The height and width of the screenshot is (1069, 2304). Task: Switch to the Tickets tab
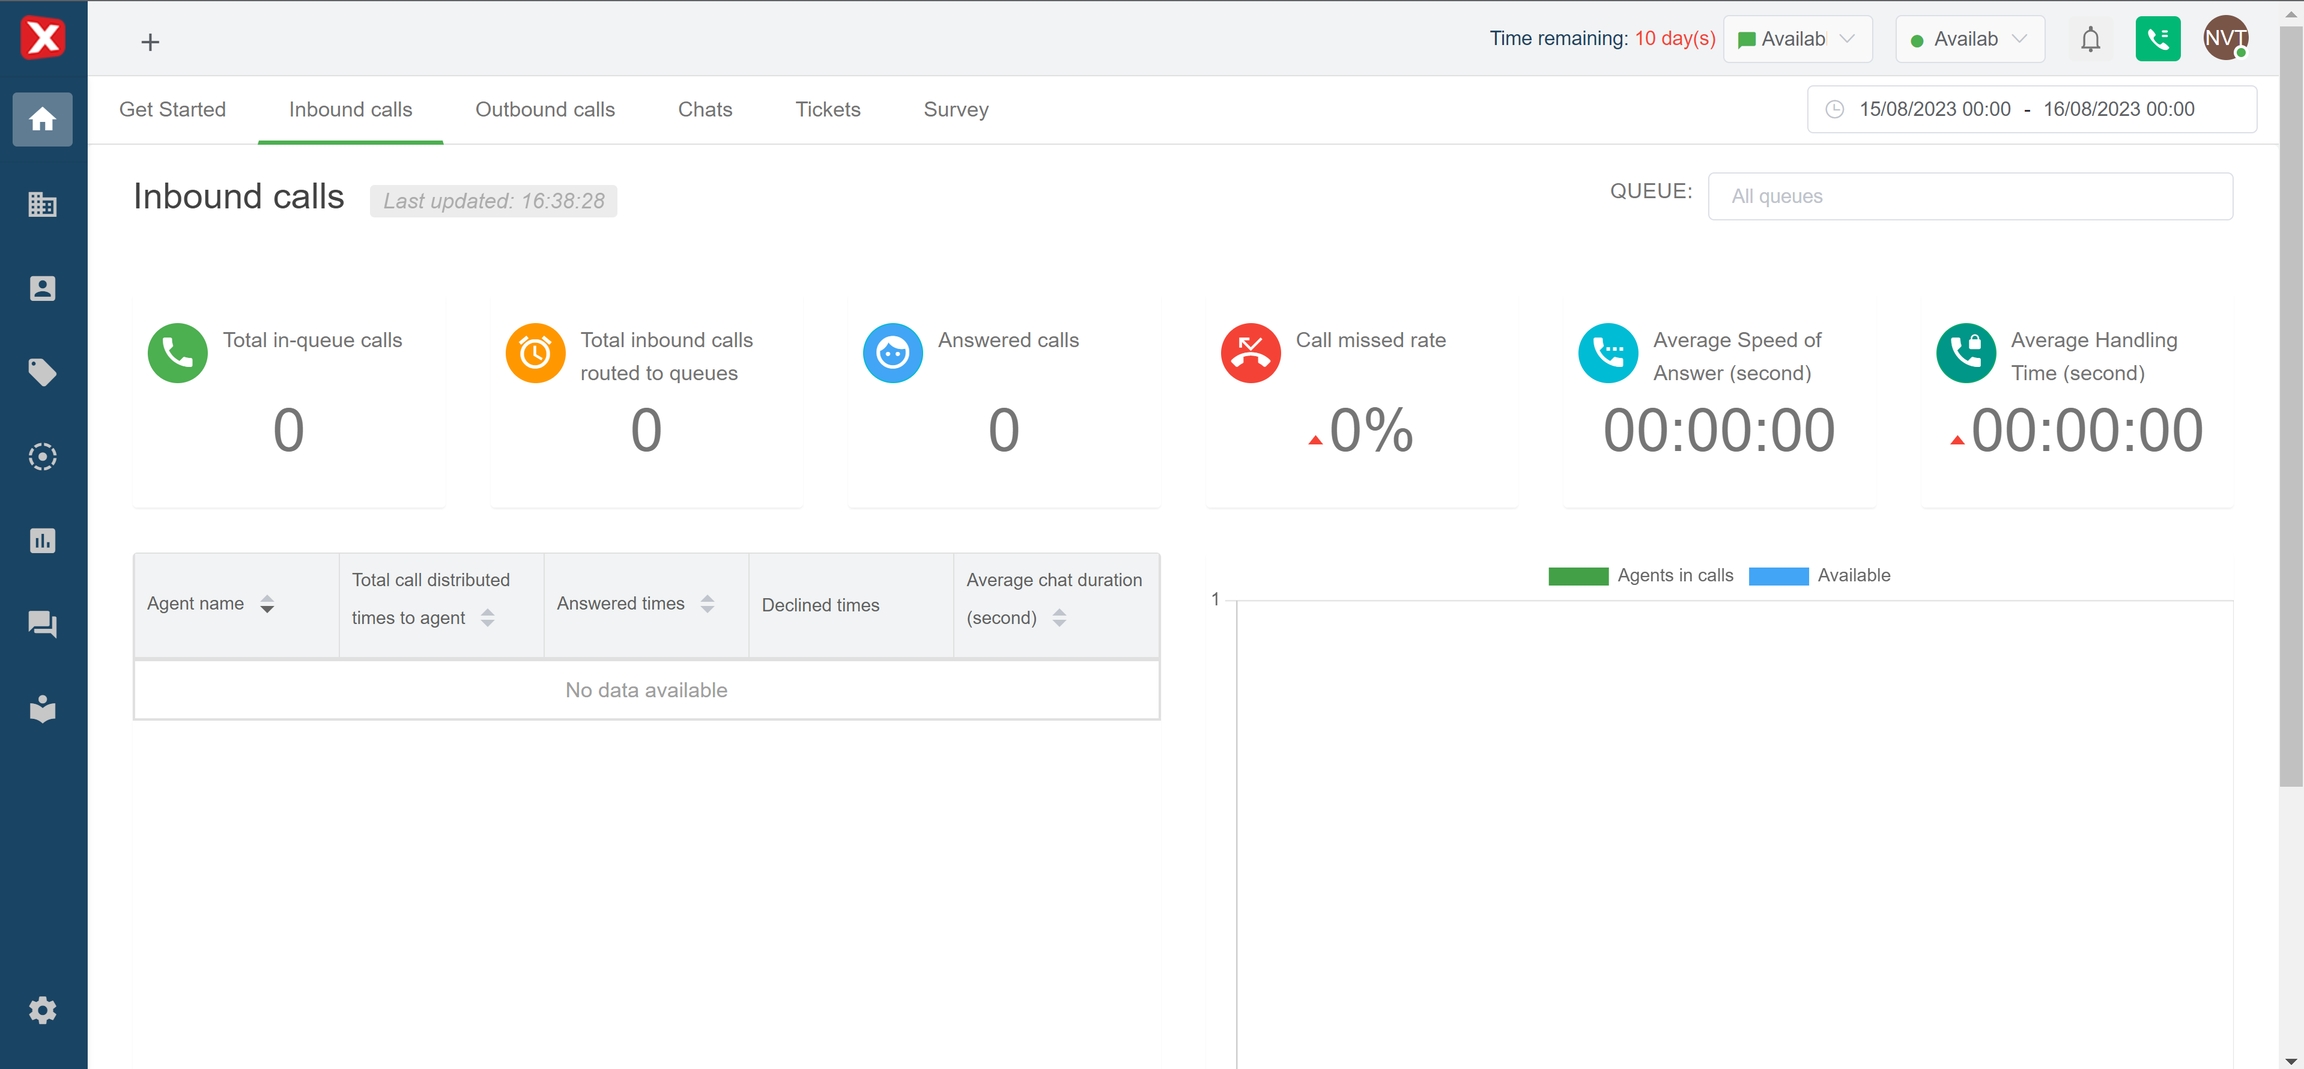coord(827,110)
